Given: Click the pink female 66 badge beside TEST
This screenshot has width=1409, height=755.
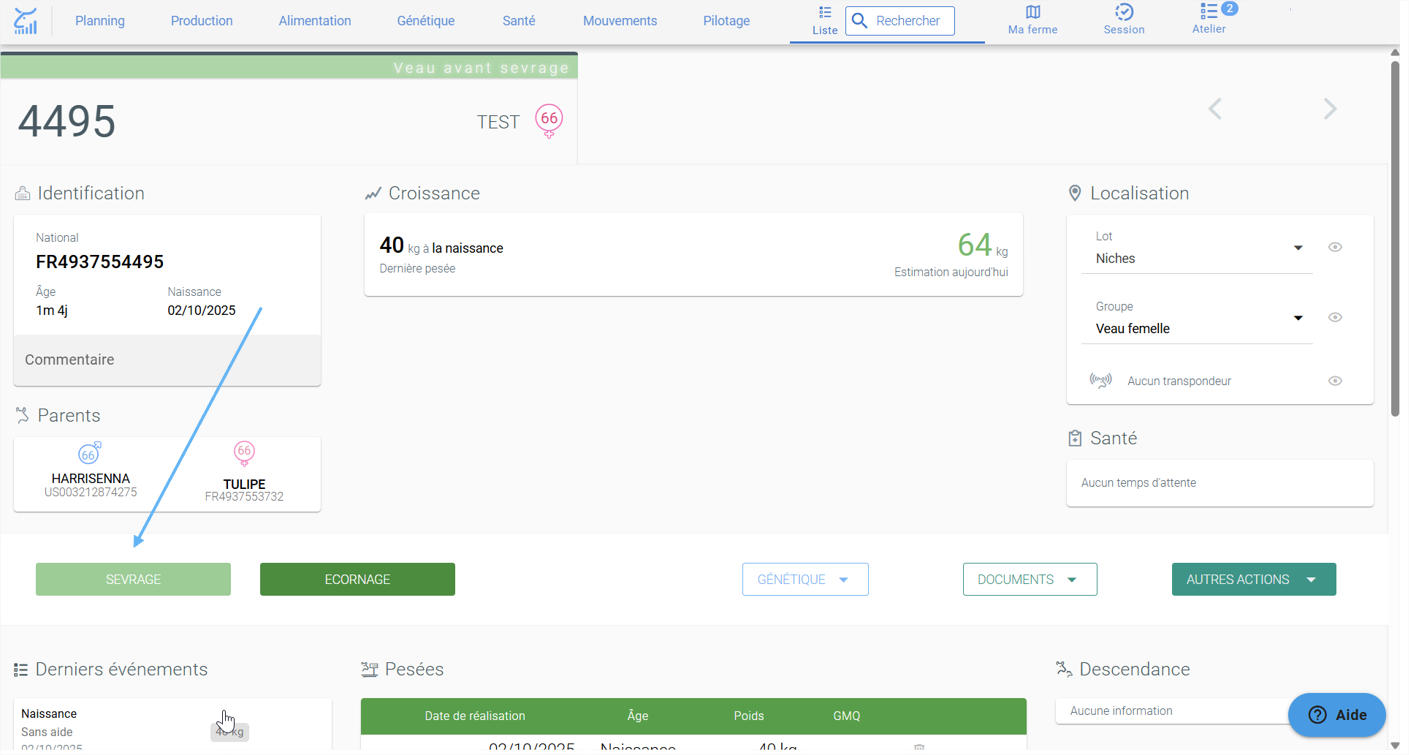Looking at the screenshot, I should pos(549,120).
